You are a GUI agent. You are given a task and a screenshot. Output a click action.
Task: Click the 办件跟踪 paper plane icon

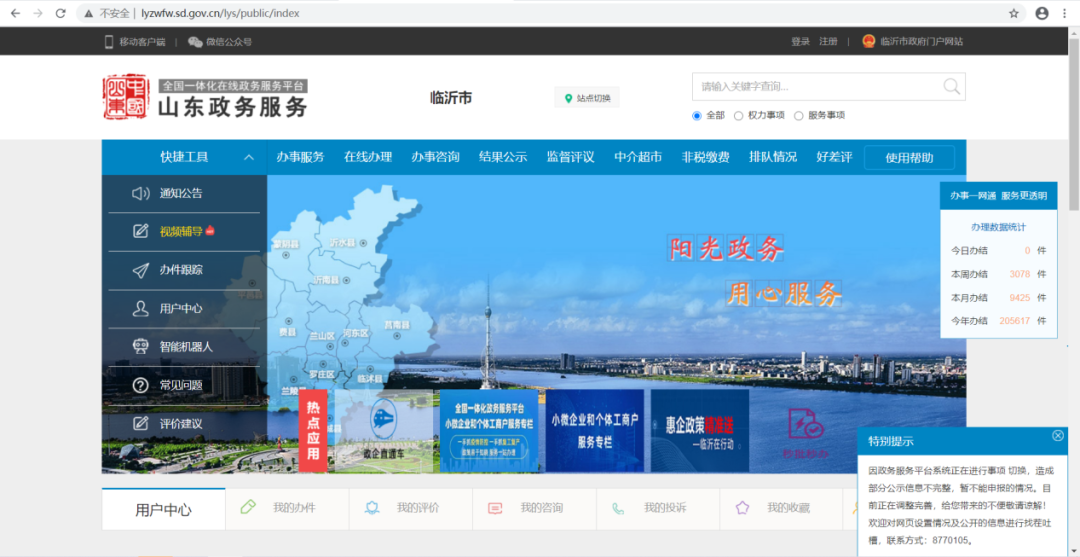click(141, 270)
